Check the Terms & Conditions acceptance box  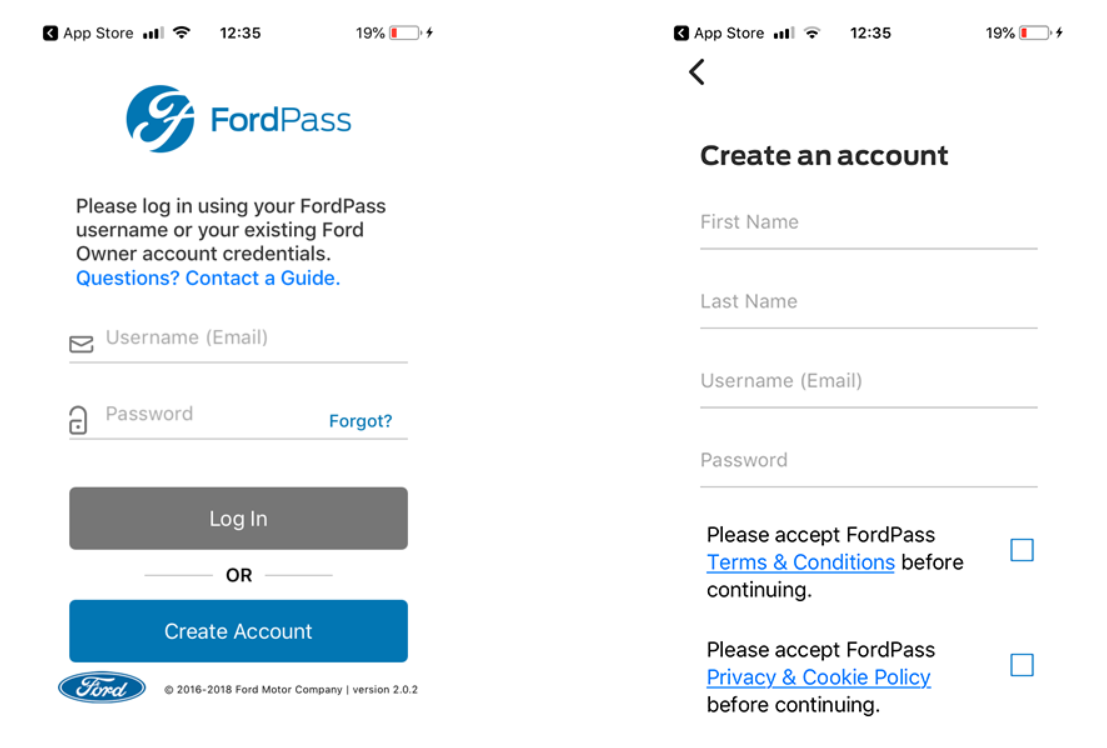1021,550
